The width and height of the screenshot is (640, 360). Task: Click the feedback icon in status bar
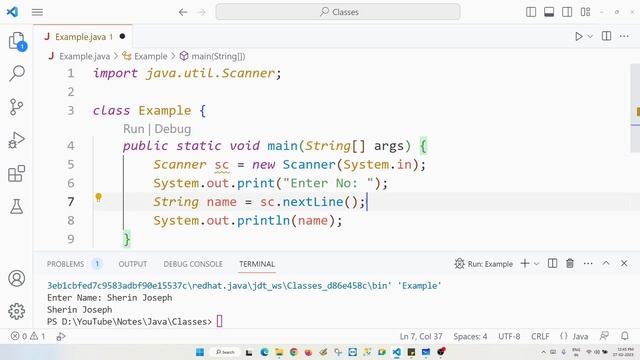[604, 336]
